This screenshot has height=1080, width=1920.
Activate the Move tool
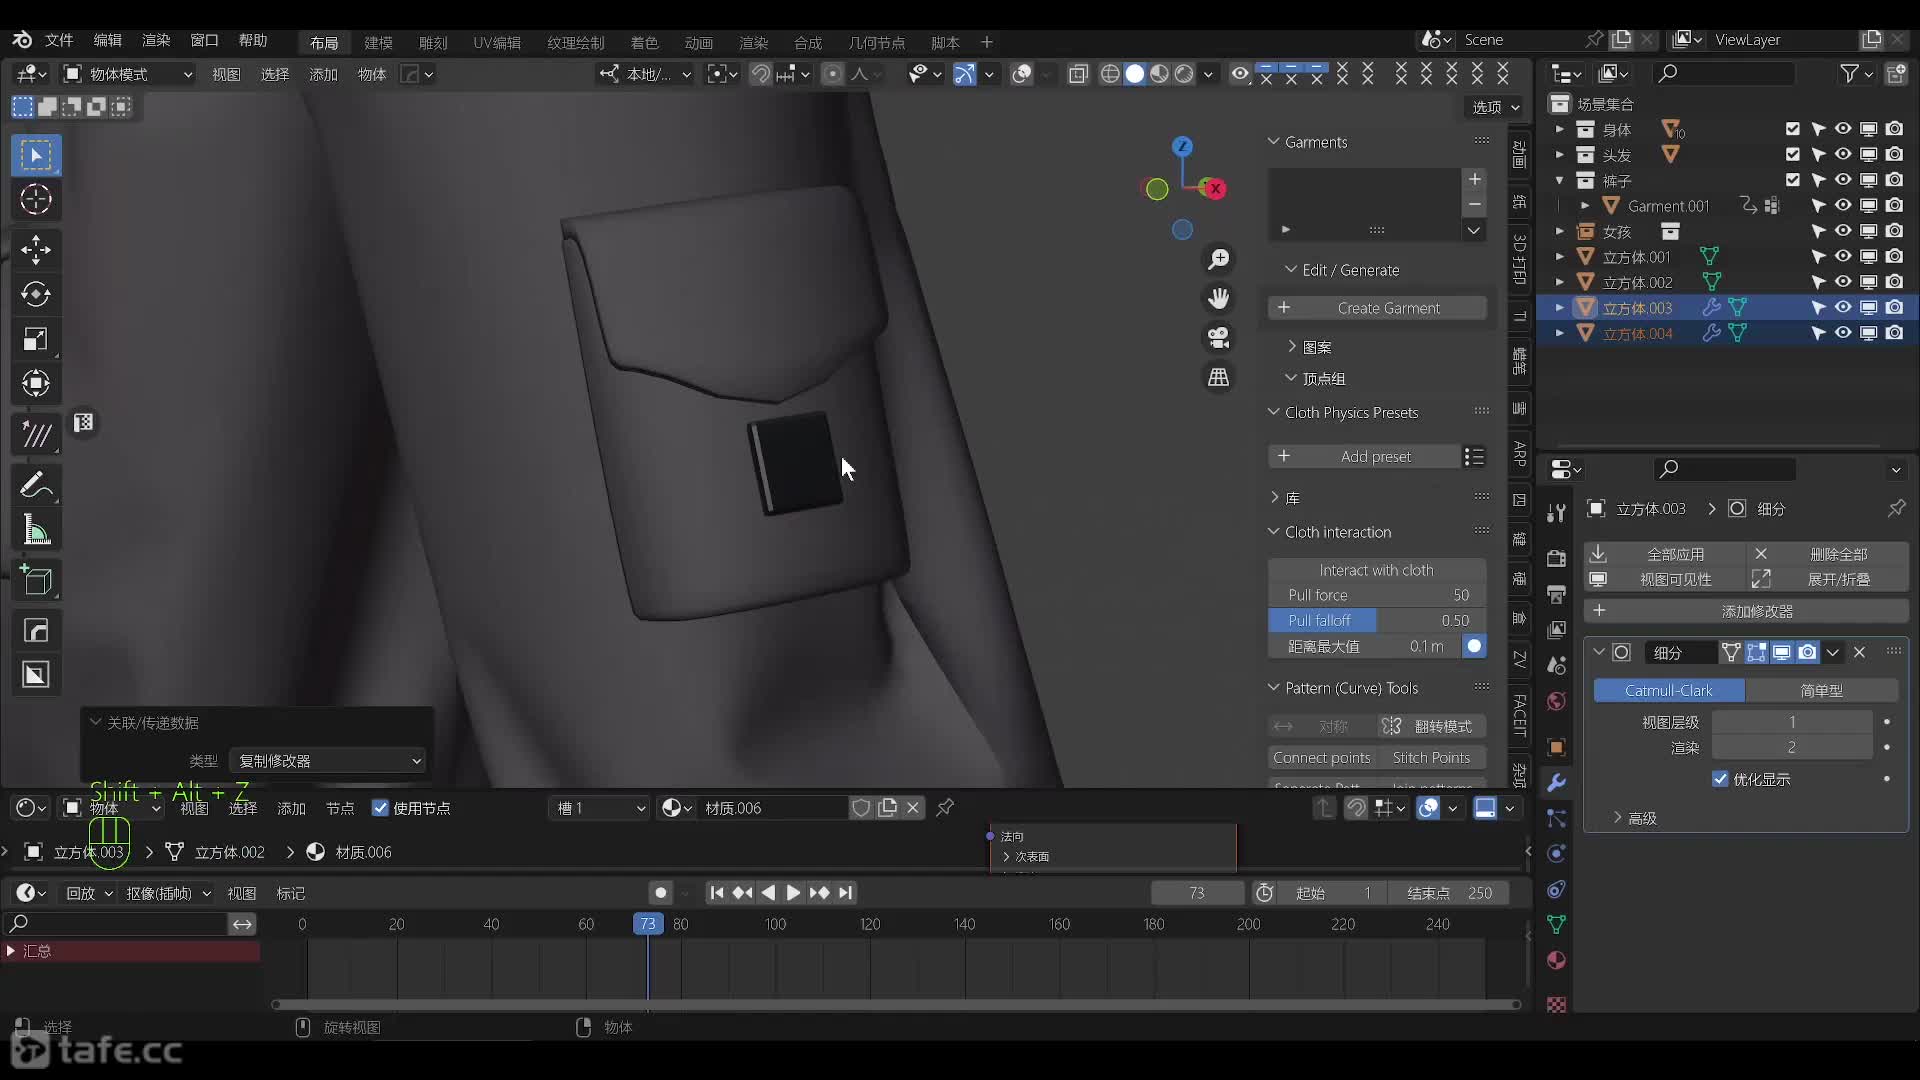pyautogui.click(x=36, y=250)
